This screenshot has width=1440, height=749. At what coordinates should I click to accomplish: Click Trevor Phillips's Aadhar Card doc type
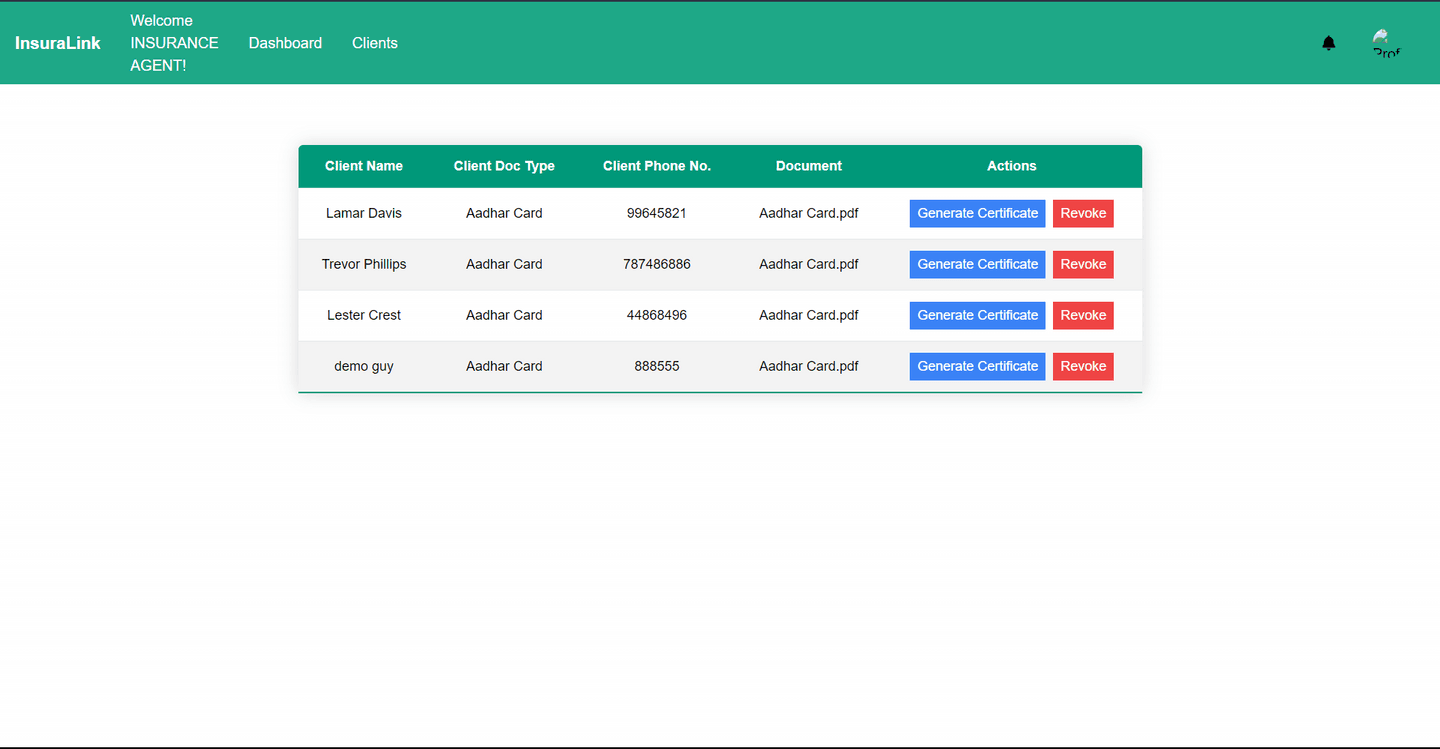click(504, 264)
